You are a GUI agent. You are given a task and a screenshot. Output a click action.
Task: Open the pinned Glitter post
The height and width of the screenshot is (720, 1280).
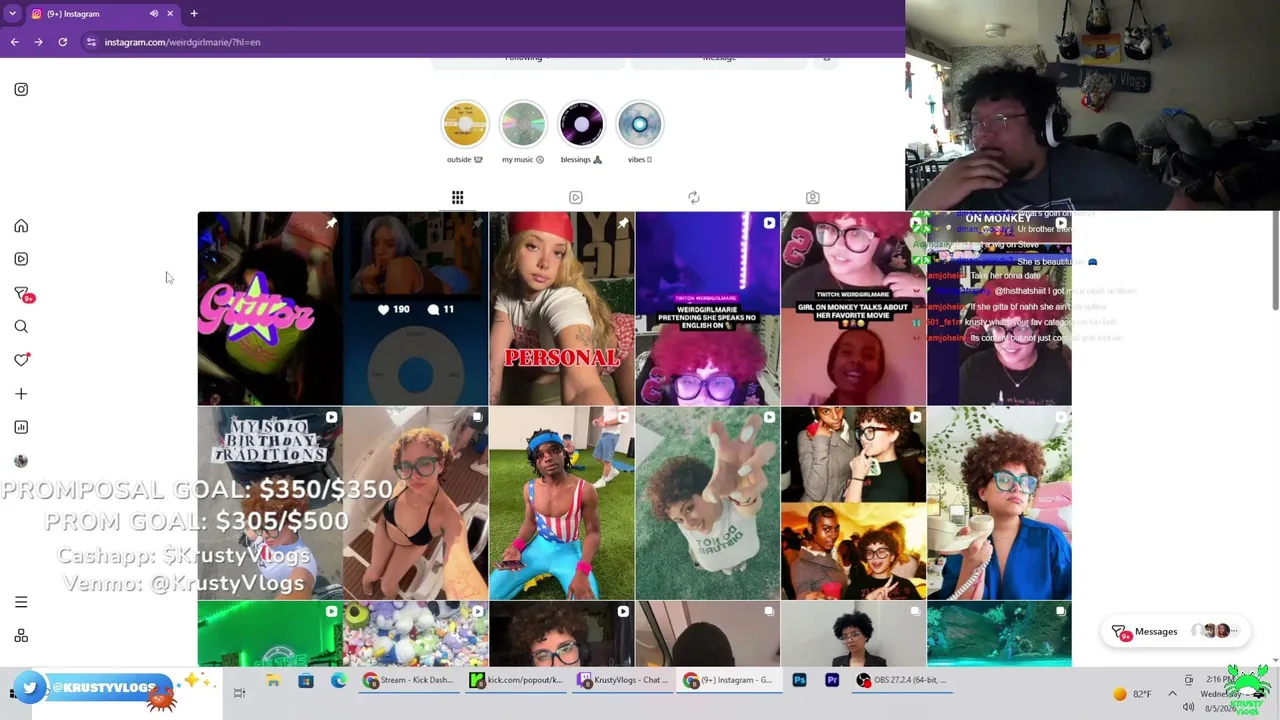[x=270, y=308]
